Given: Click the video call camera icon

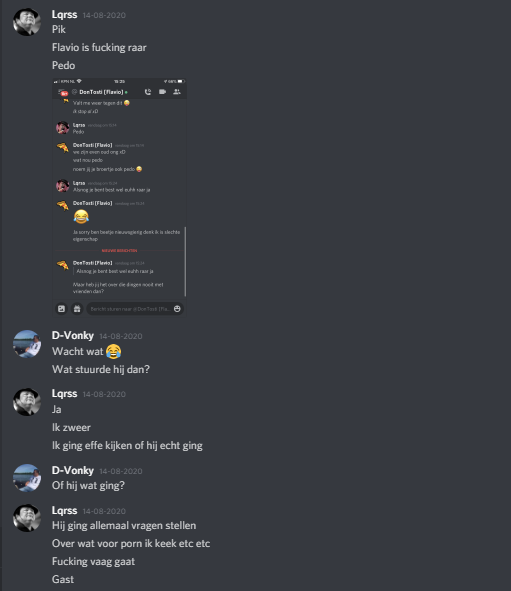Looking at the screenshot, I should coord(162,92).
